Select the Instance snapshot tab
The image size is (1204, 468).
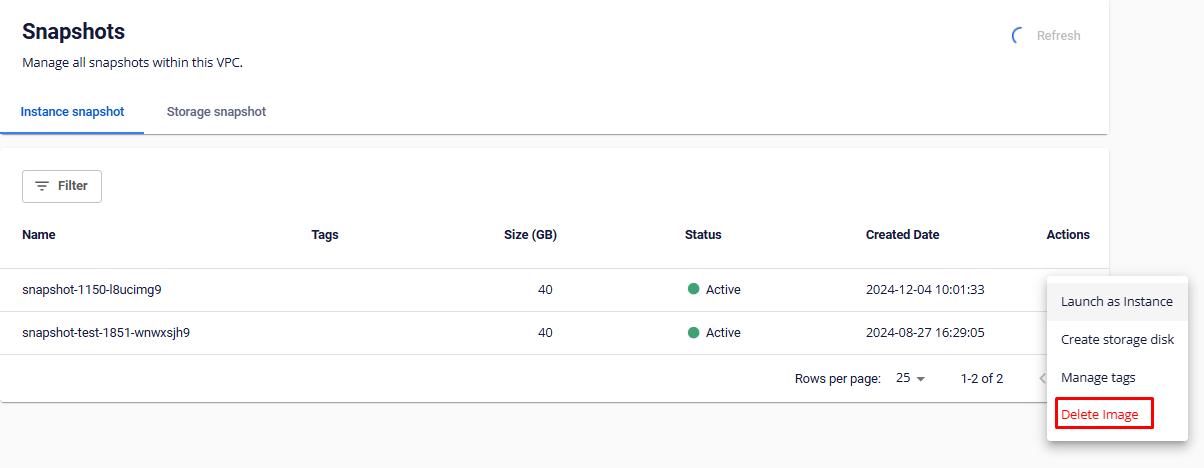pos(72,111)
